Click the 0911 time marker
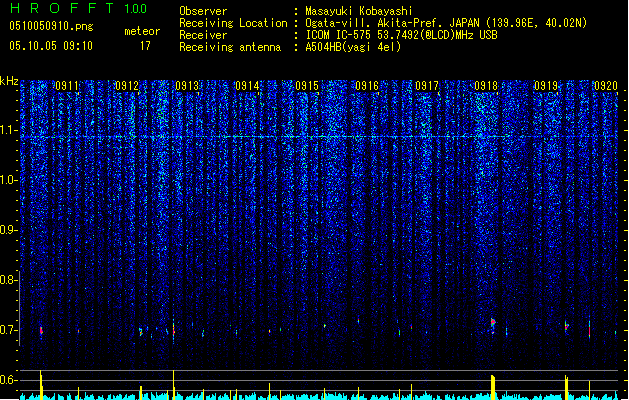Viewport: 629px width, 400px height. [67, 86]
